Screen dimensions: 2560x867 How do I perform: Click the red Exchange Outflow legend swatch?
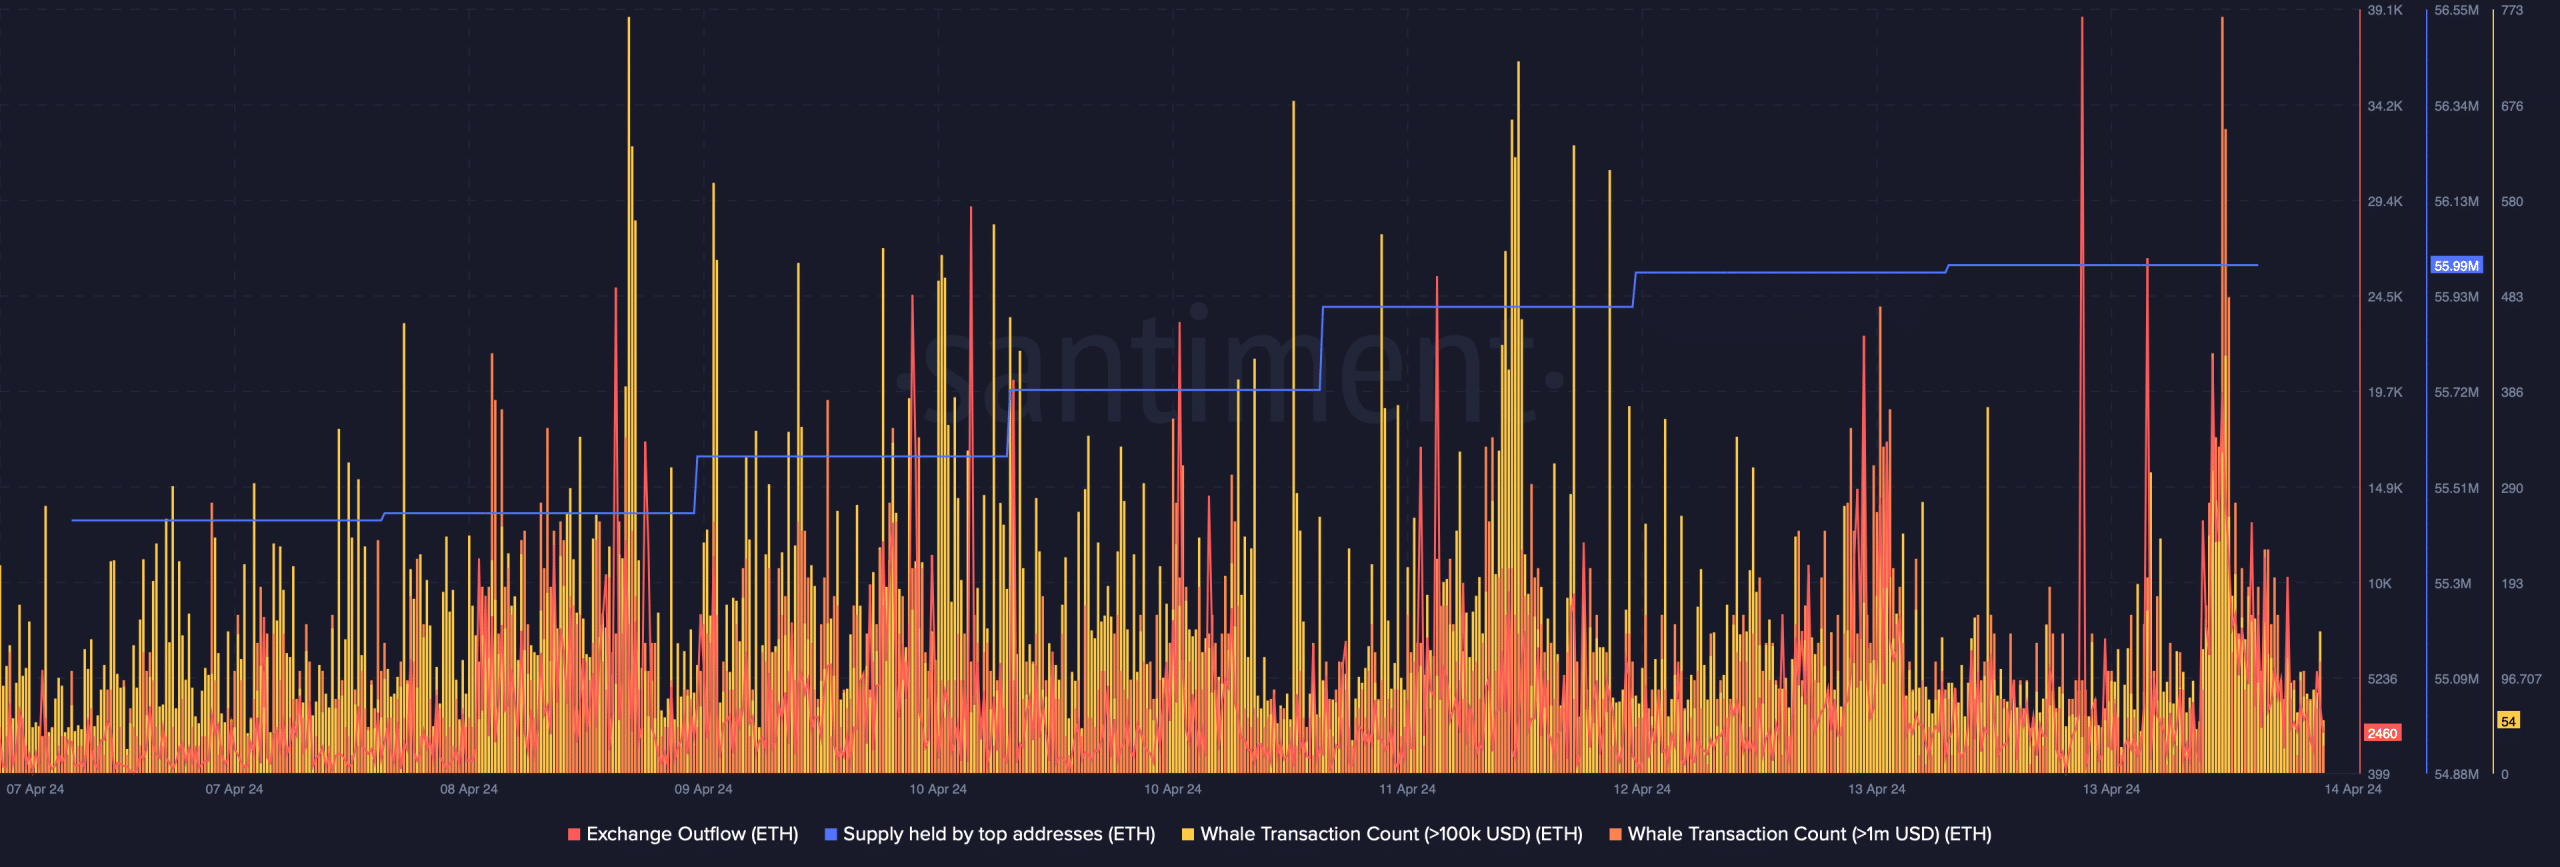[574, 834]
